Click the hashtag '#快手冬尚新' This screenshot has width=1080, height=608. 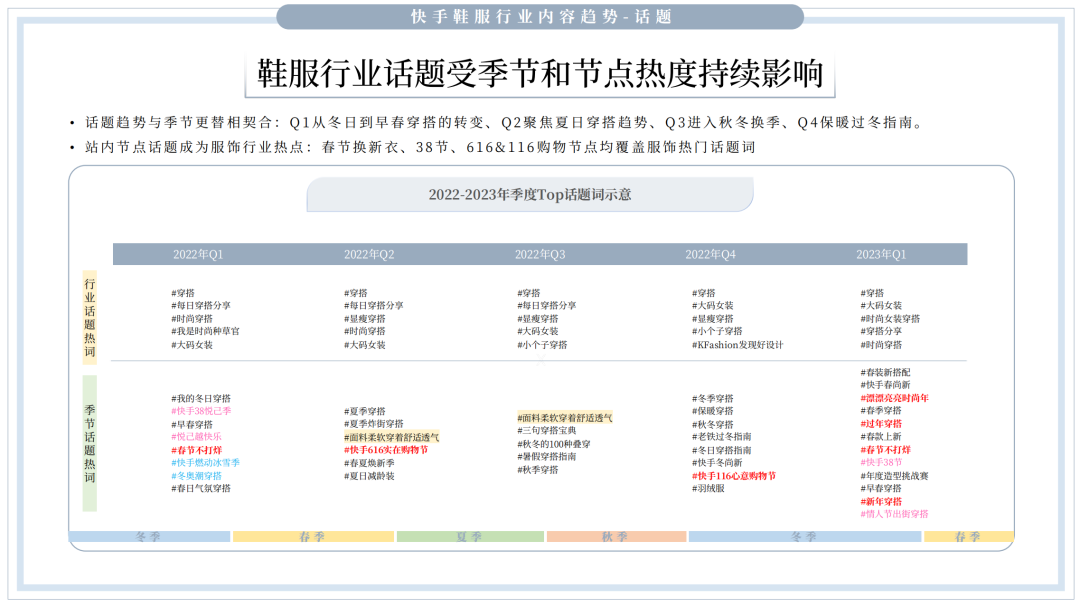tap(717, 463)
